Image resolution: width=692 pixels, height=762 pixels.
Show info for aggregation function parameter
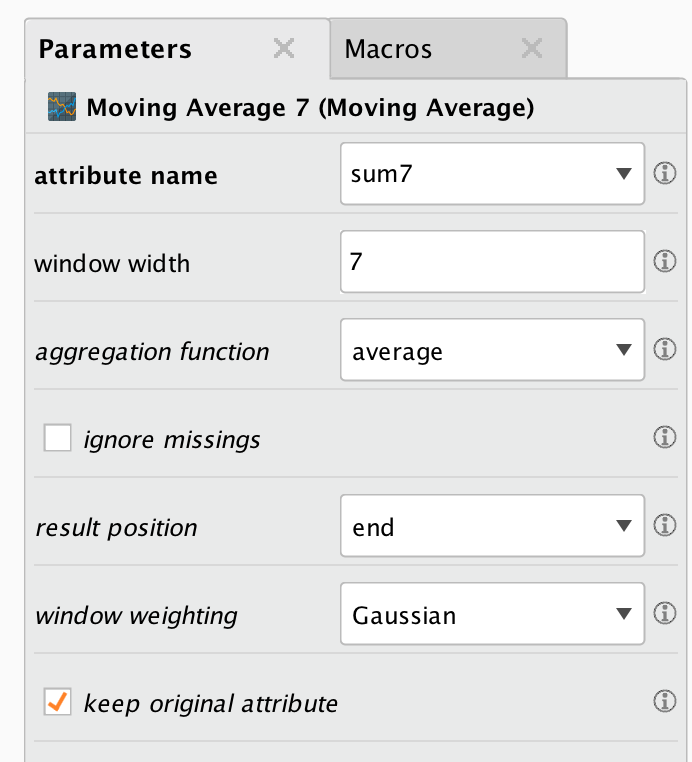664,349
